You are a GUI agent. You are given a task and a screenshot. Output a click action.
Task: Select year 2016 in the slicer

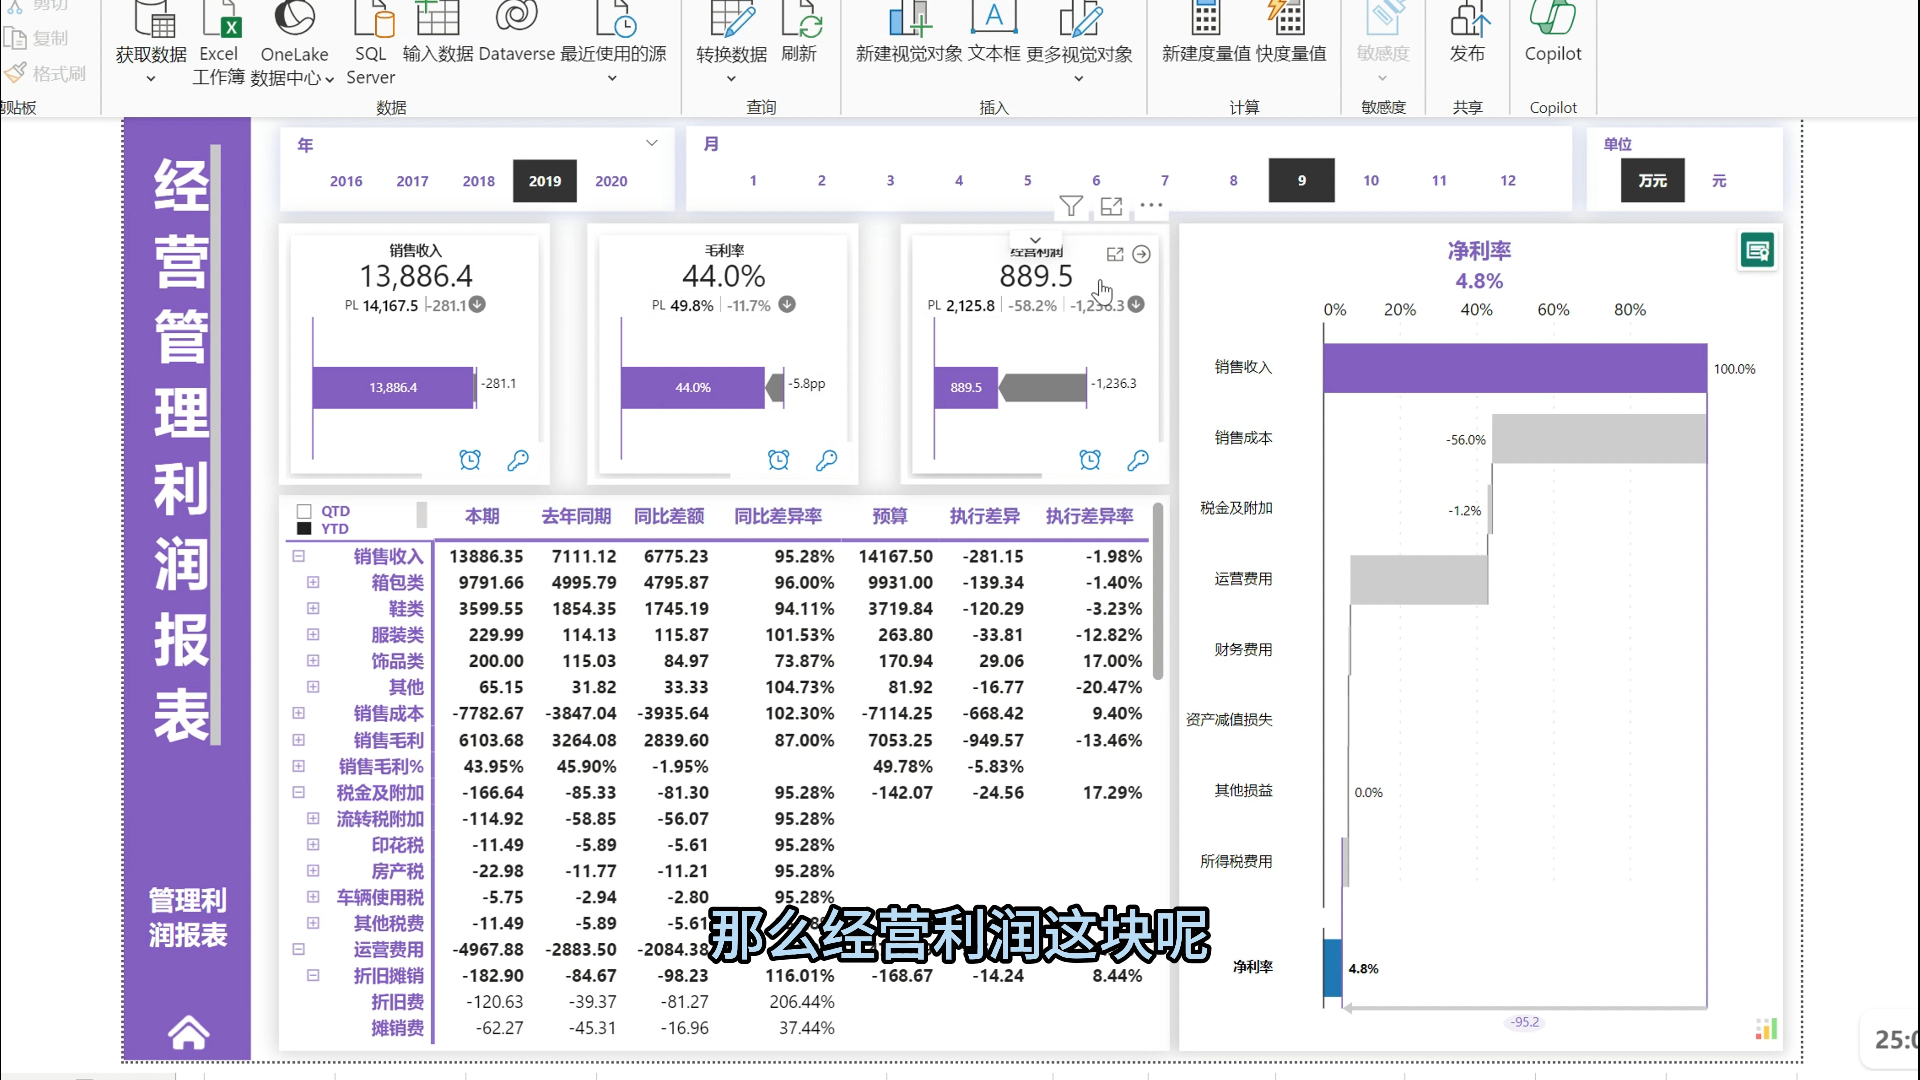[346, 181]
